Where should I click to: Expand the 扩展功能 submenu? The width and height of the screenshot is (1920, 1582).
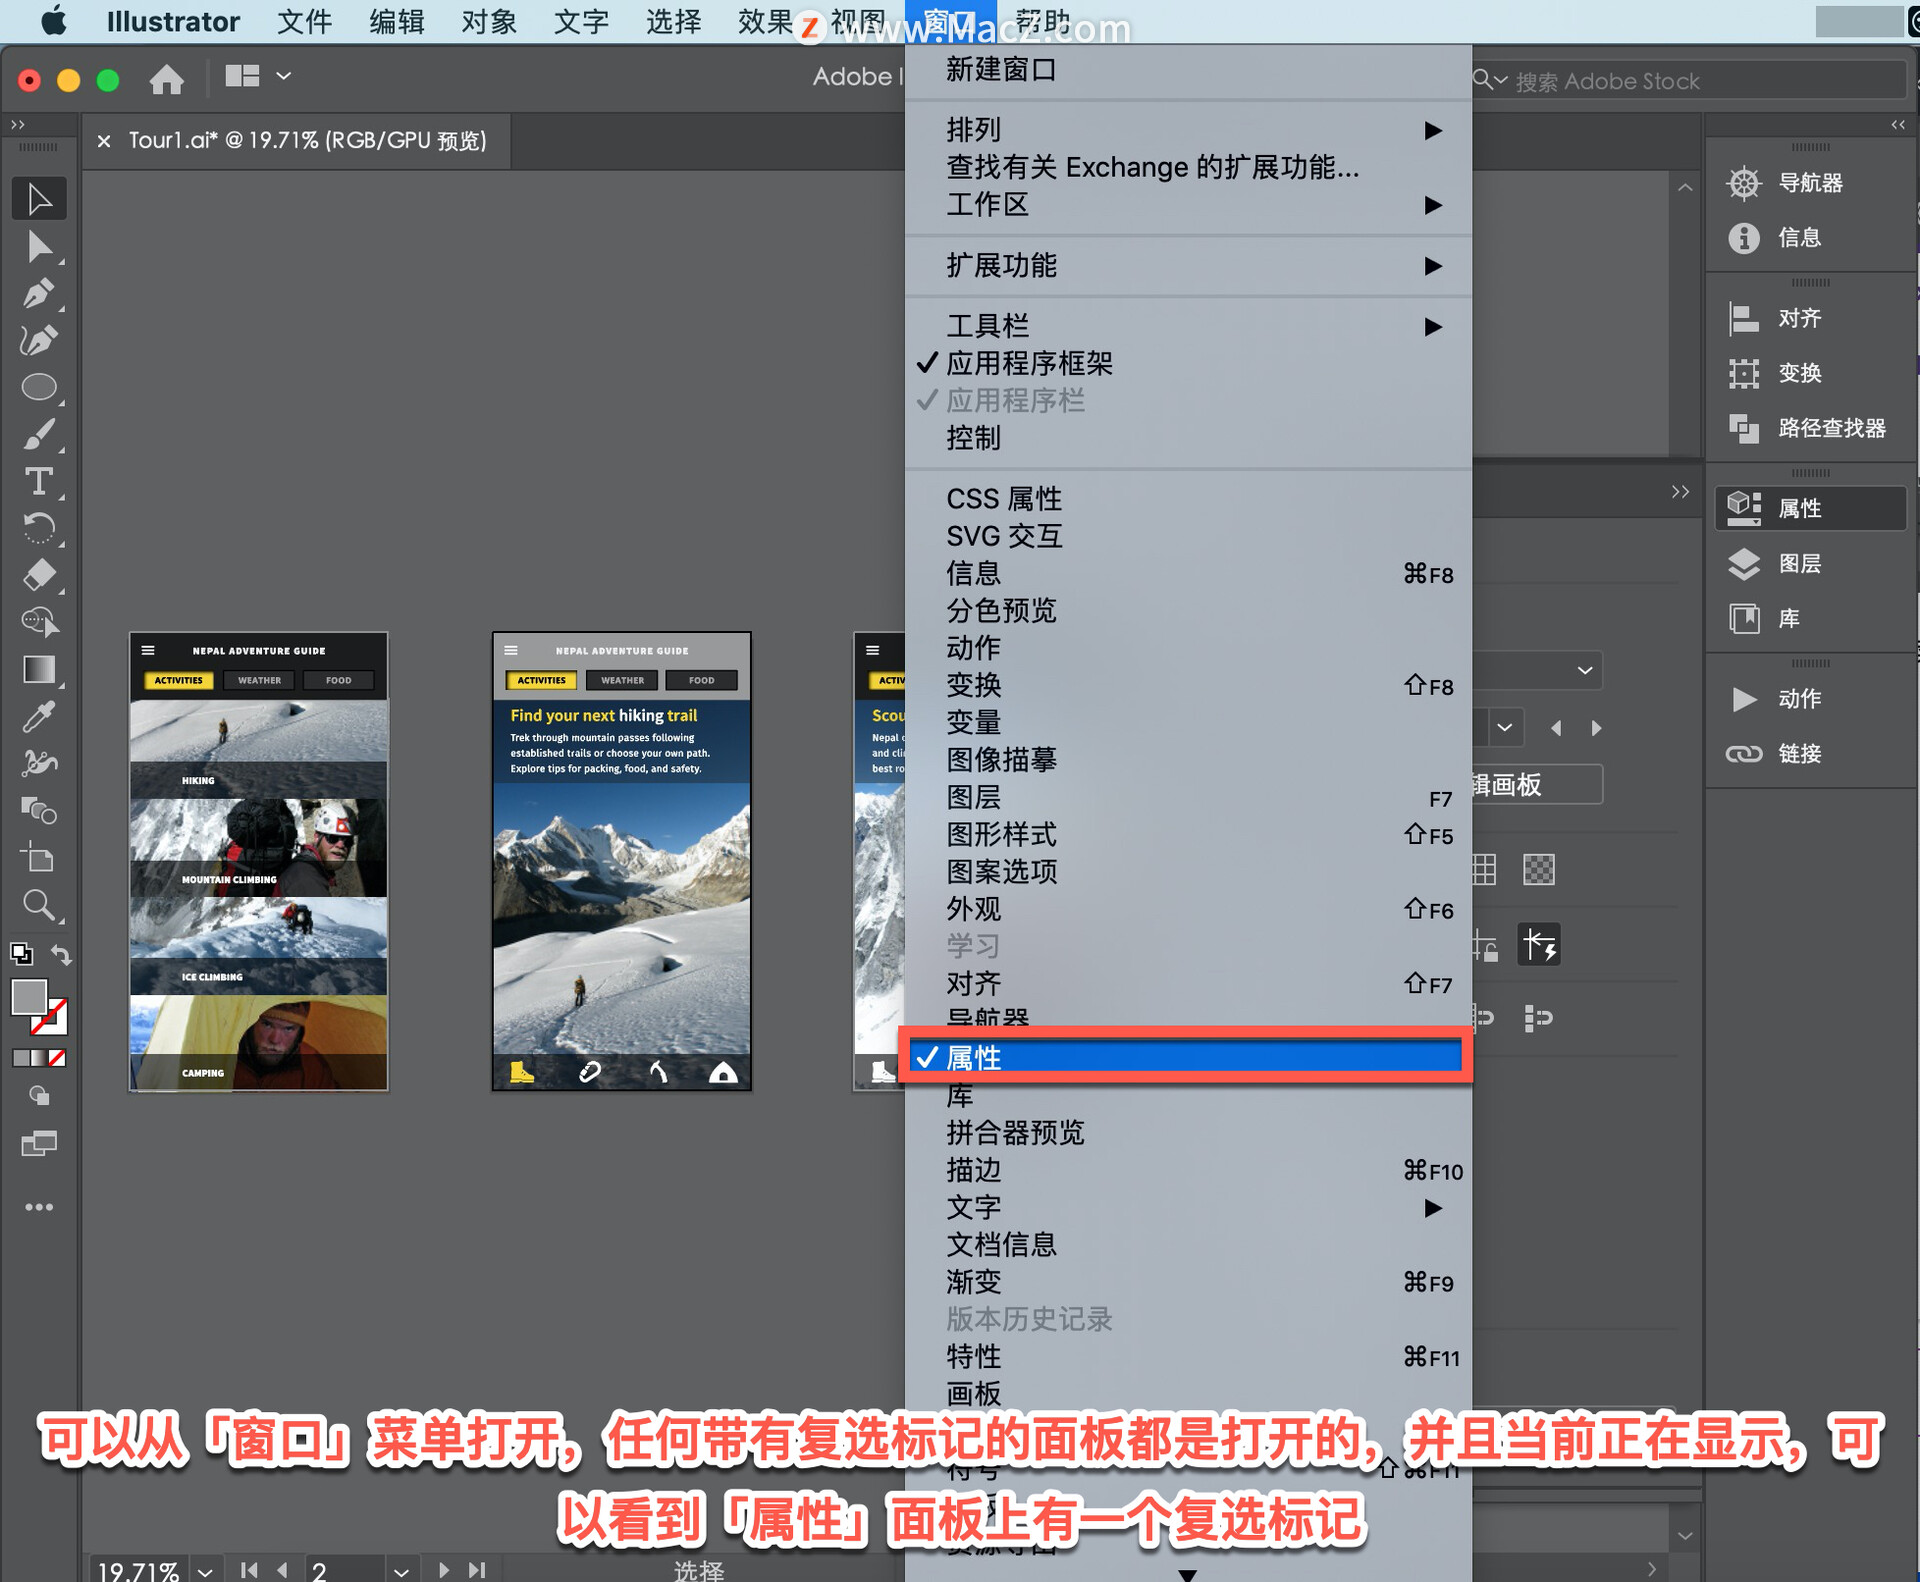pyautogui.click(x=1186, y=266)
